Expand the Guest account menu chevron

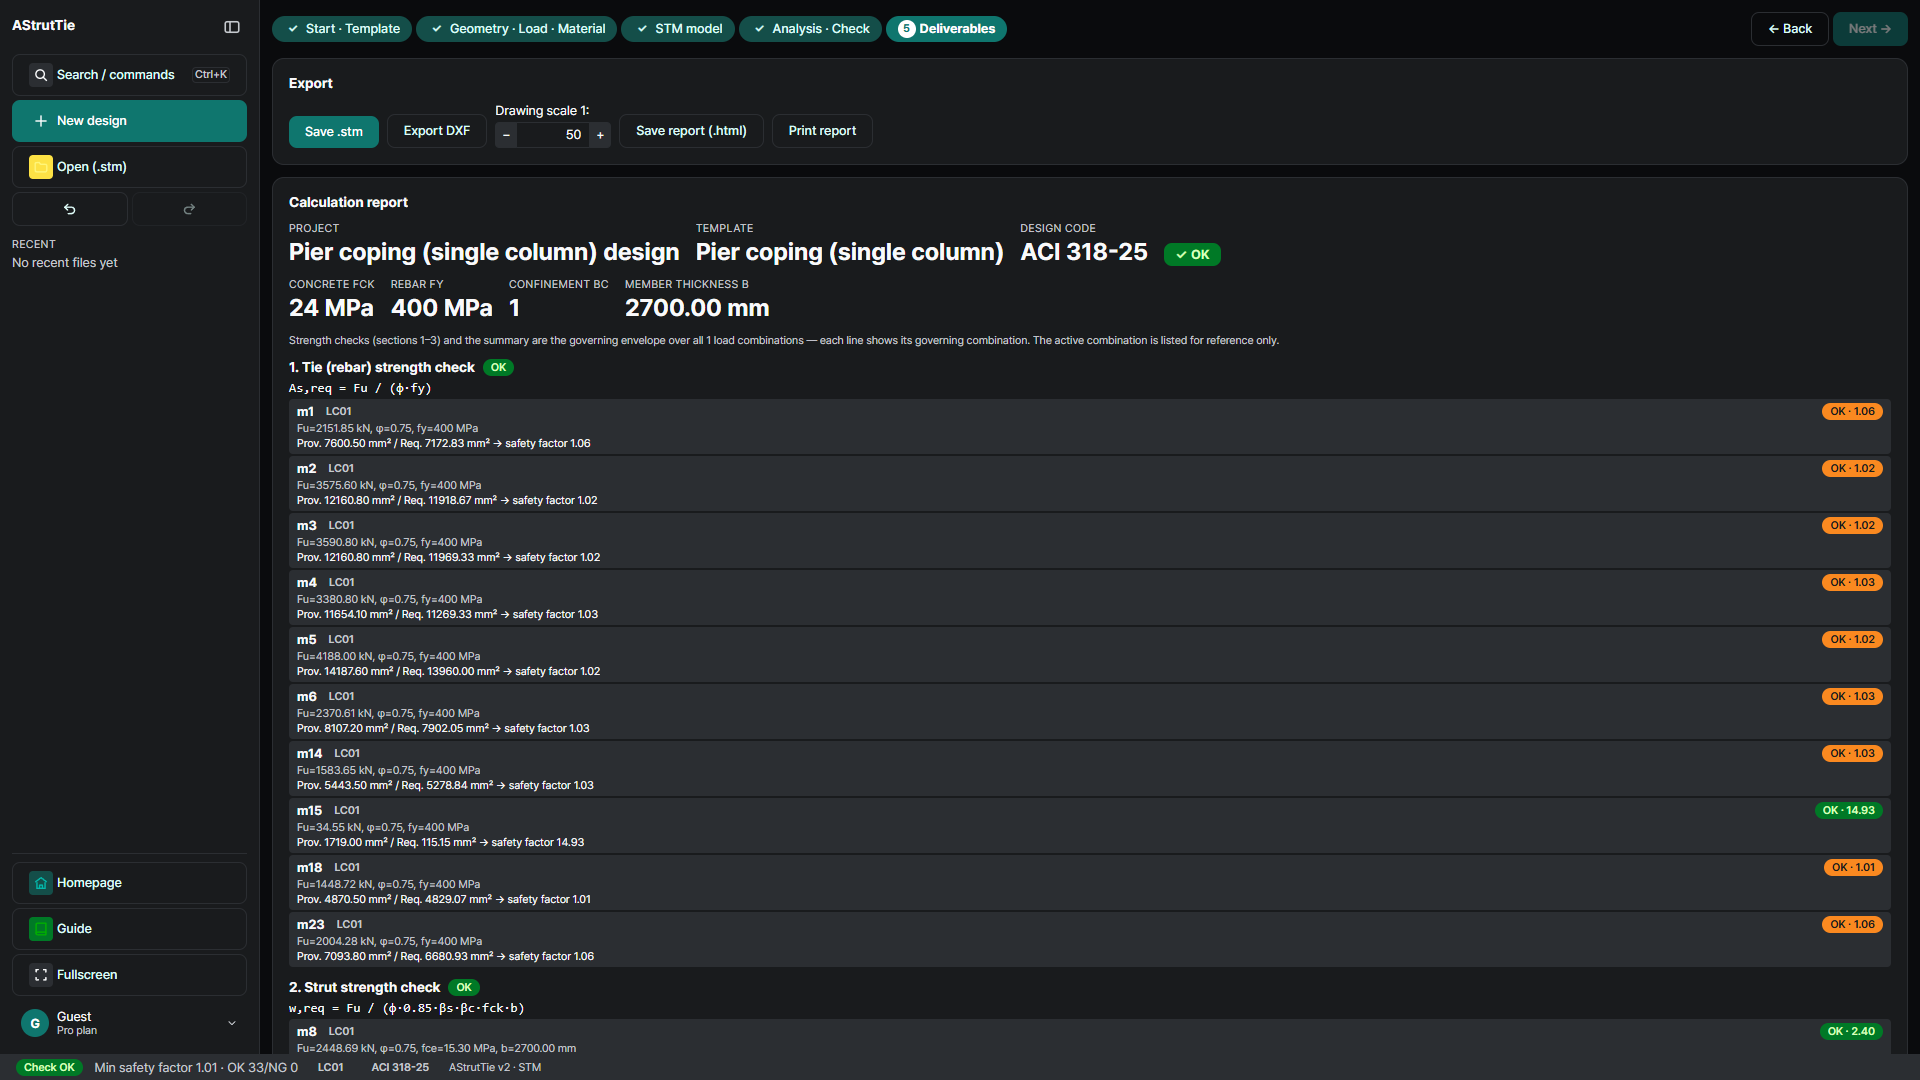(x=232, y=1023)
